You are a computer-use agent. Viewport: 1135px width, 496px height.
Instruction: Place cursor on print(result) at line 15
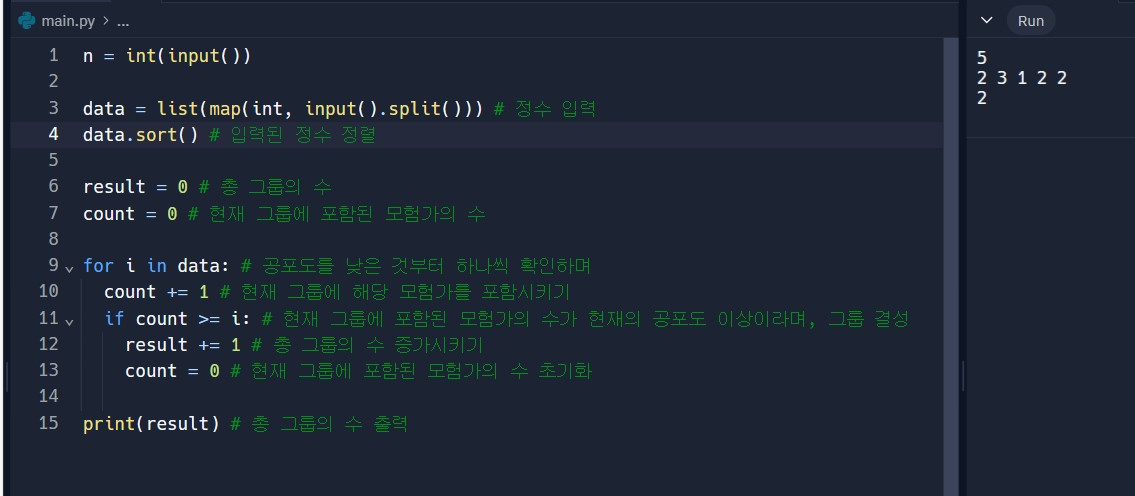[151, 424]
